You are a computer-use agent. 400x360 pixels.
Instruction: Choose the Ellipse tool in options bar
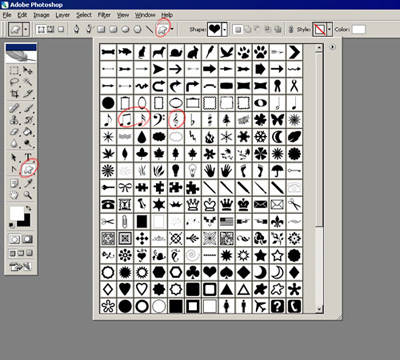point(125,29)
